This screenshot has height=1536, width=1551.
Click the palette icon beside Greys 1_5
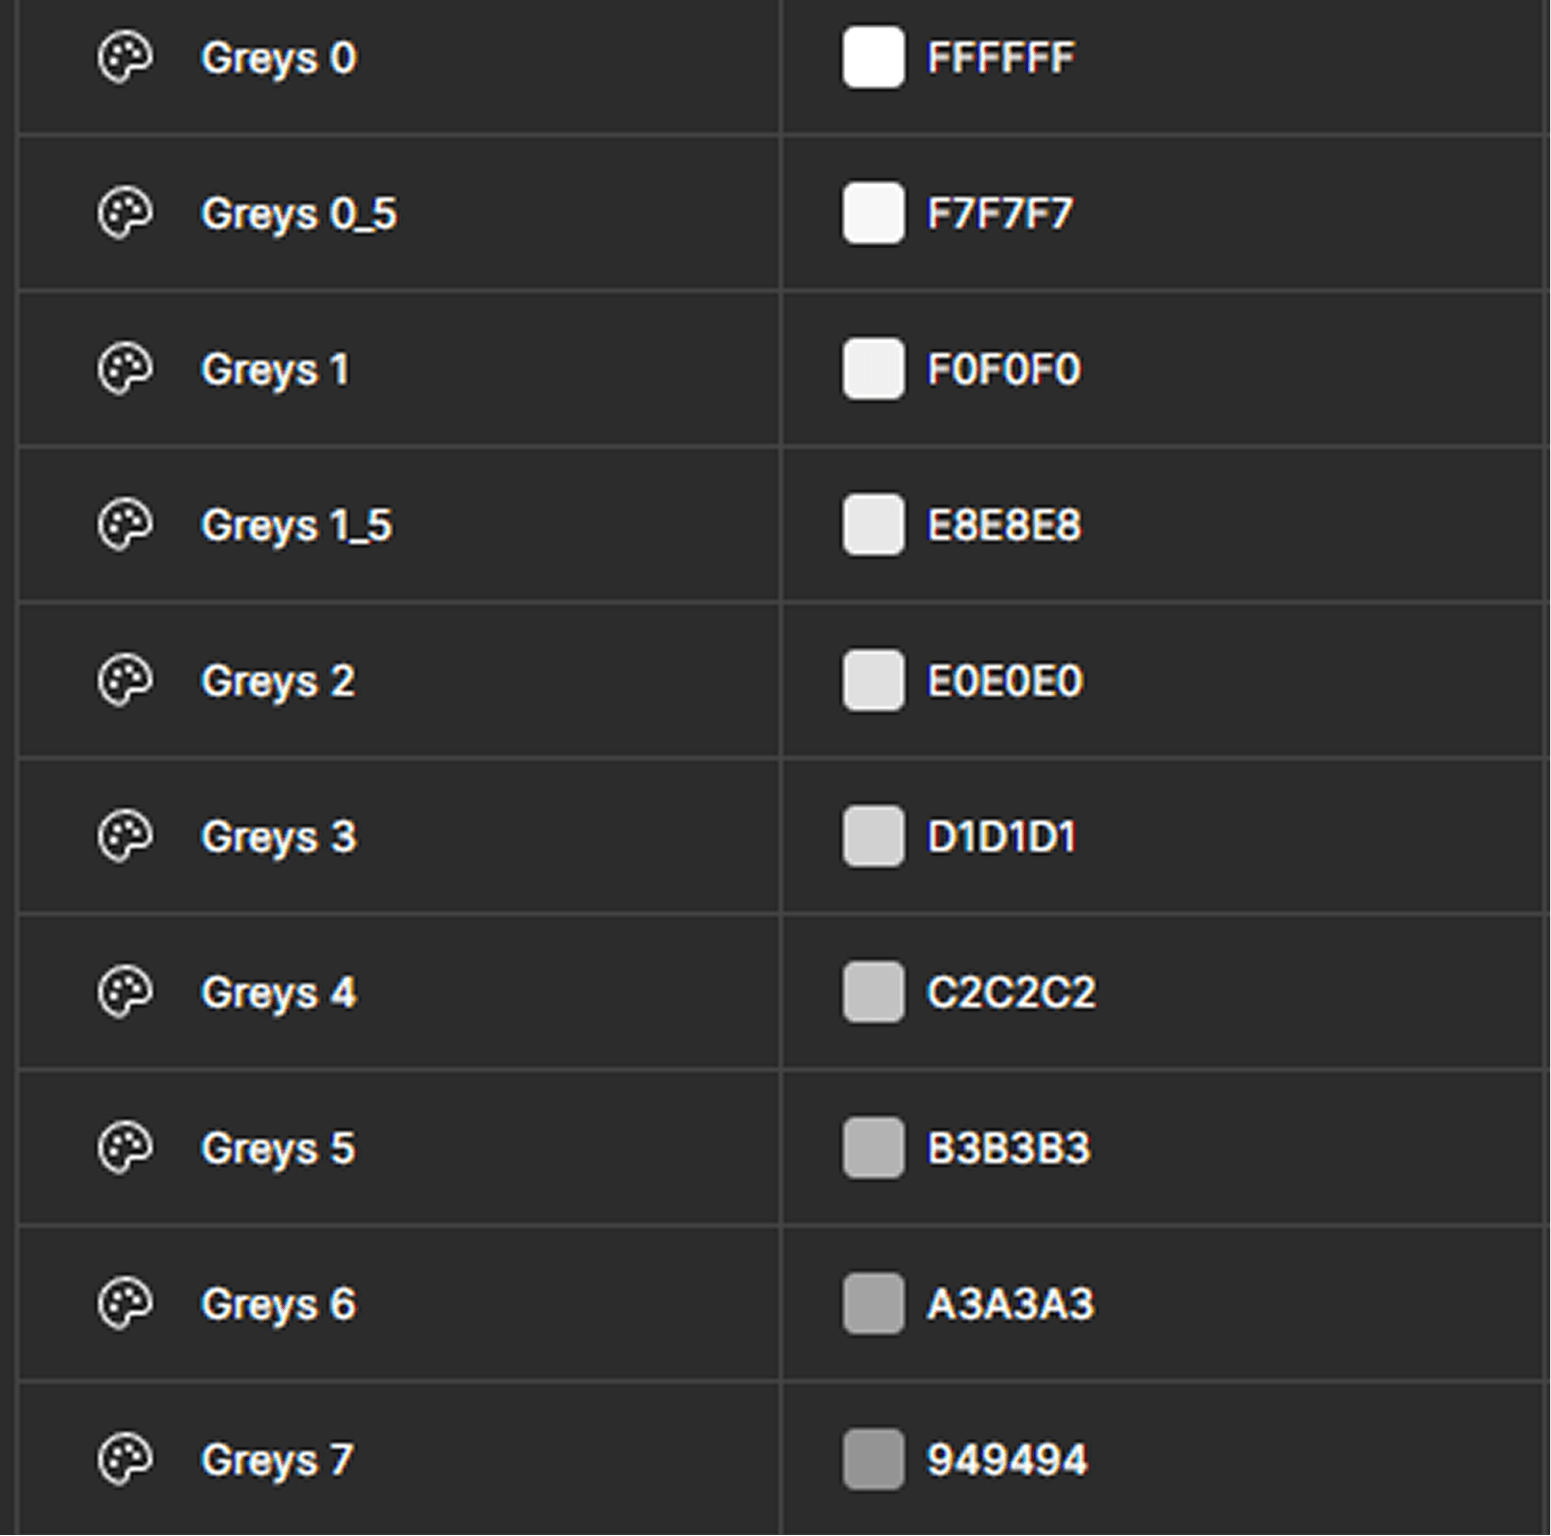(126, 524)
